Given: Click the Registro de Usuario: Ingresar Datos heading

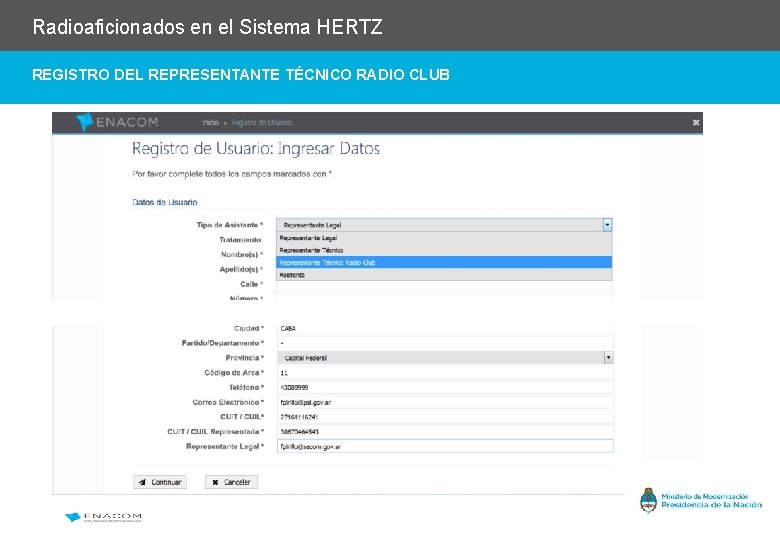Looking at the screenshot, I should tap(256, 149).
